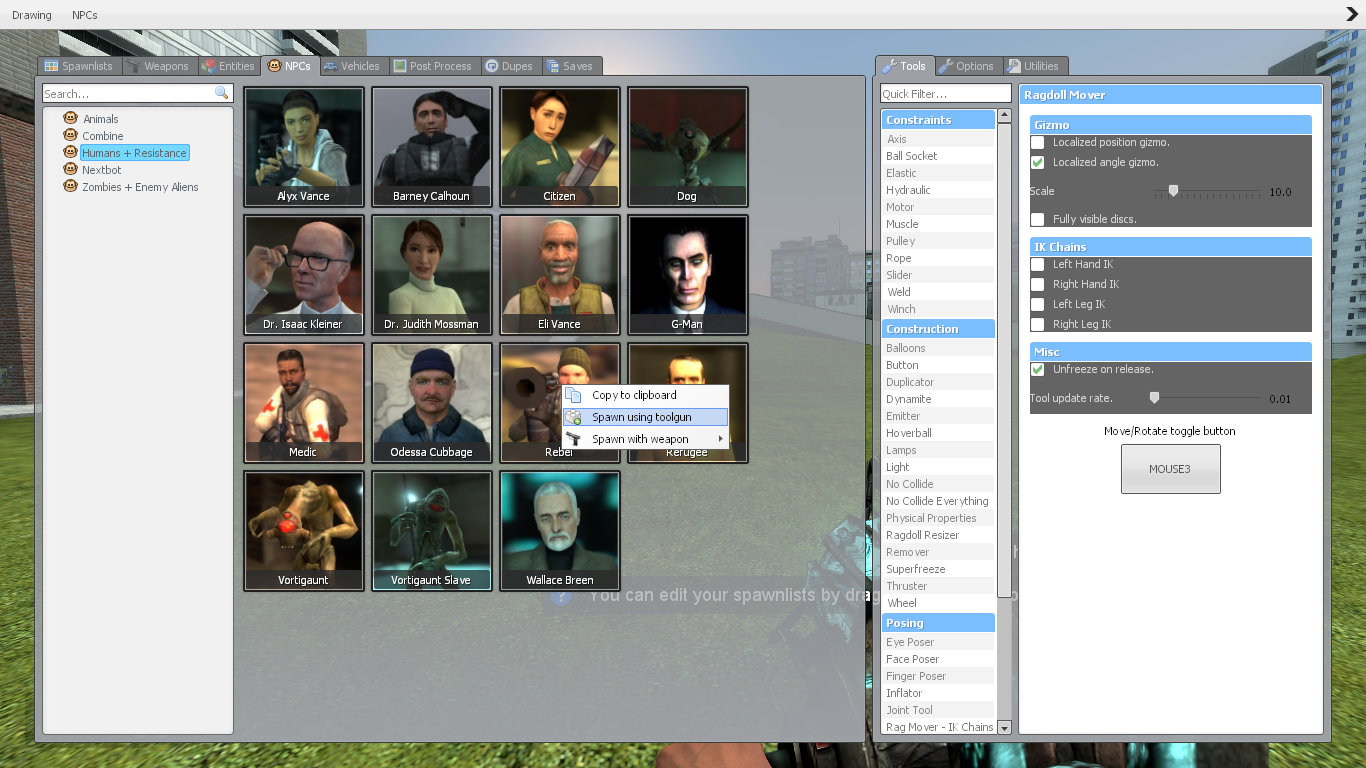Image resolution: width=1366 pixels, height=768 pixels.
Task: Select the Barney Calhoun NPC icon
Action: (432, 147)
